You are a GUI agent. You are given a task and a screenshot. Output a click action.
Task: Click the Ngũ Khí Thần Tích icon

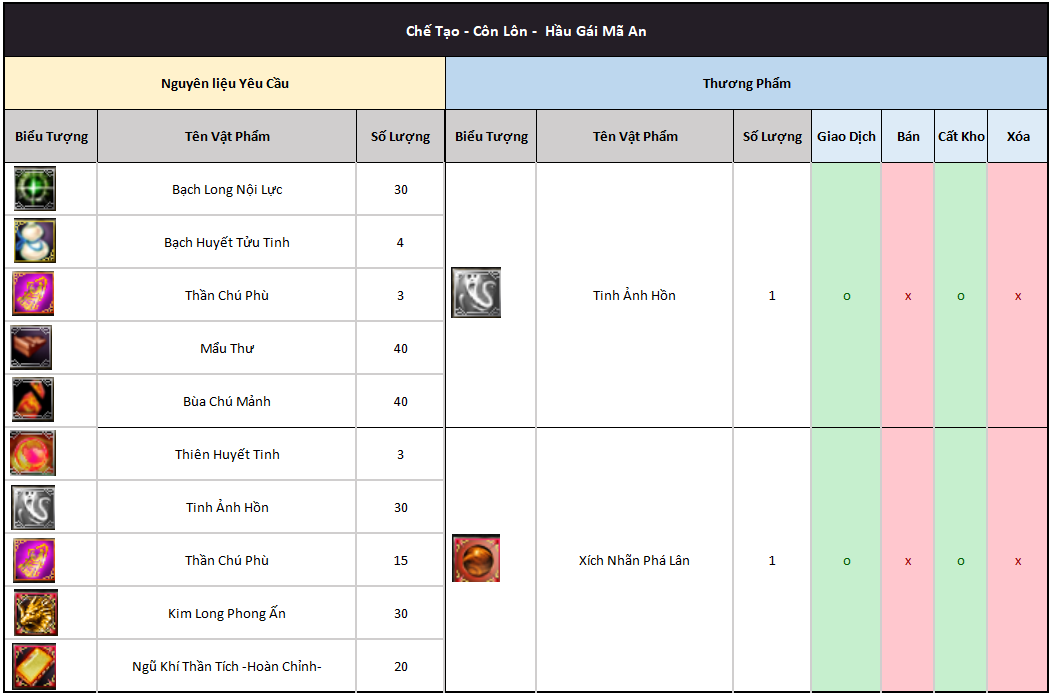coord(34,666)
